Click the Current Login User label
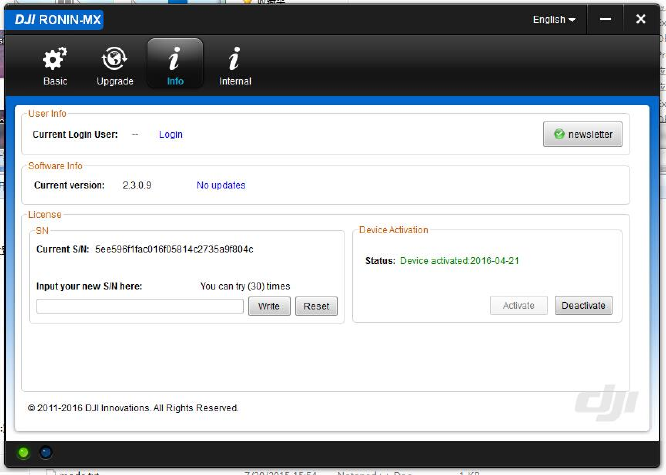This screenshot has width=666, height=475. click(75, 135)
